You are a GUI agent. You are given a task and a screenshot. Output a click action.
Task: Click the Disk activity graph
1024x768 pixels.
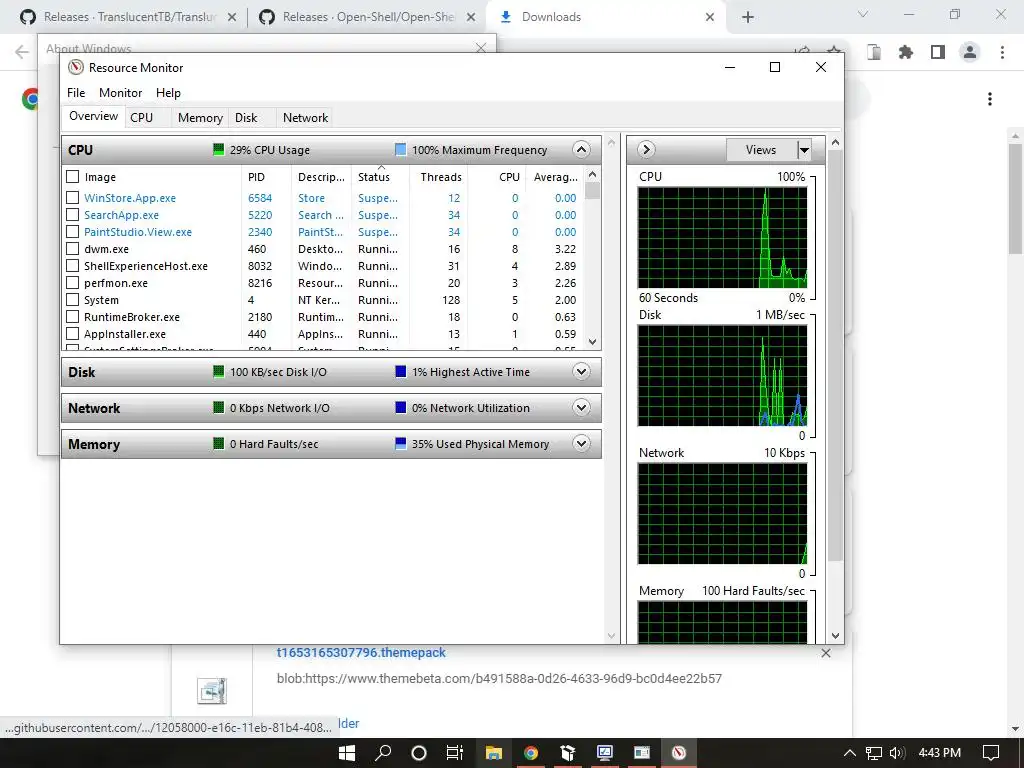pos(722,376)
